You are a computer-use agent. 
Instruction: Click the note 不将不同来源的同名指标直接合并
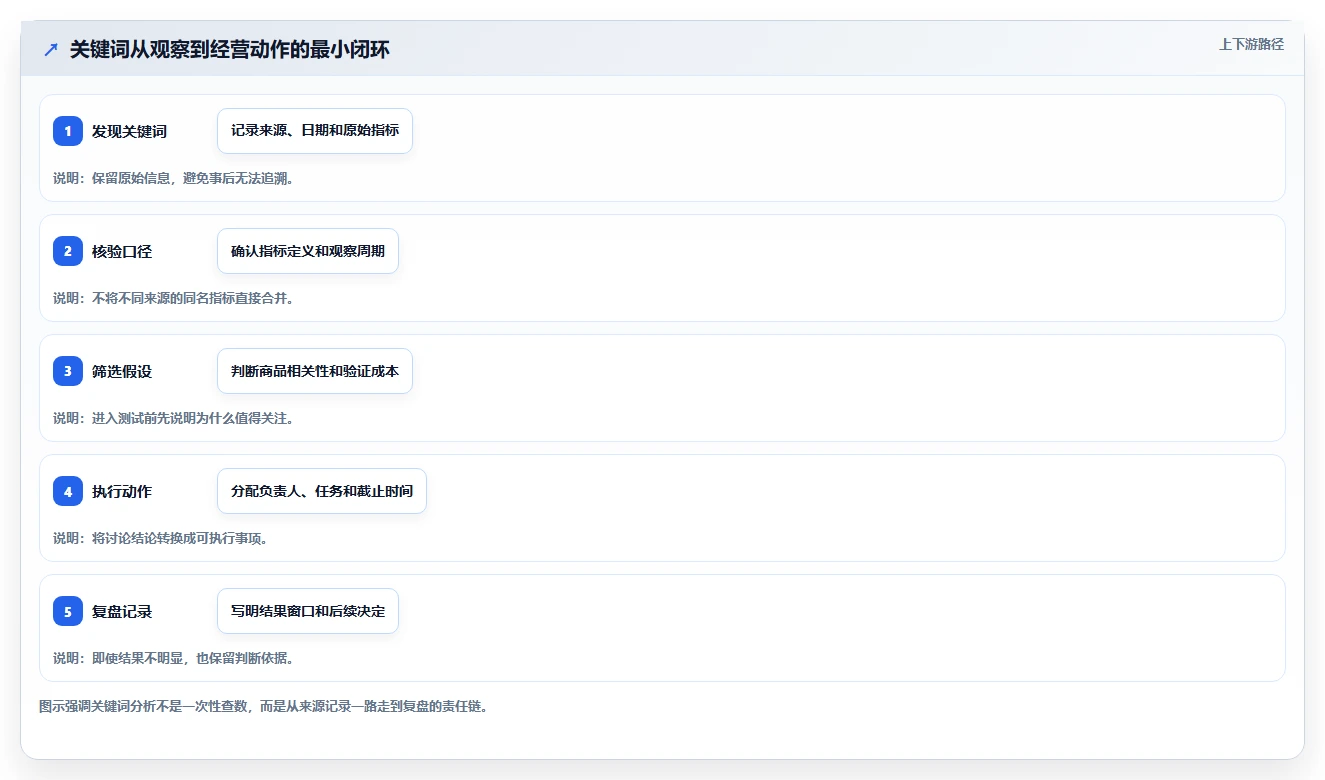pyautogui.click(x=173, y=298)
